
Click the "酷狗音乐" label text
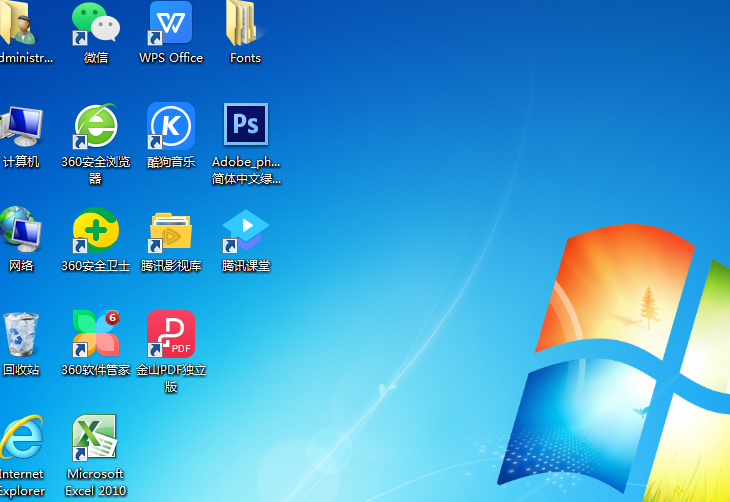pos(171,162)
